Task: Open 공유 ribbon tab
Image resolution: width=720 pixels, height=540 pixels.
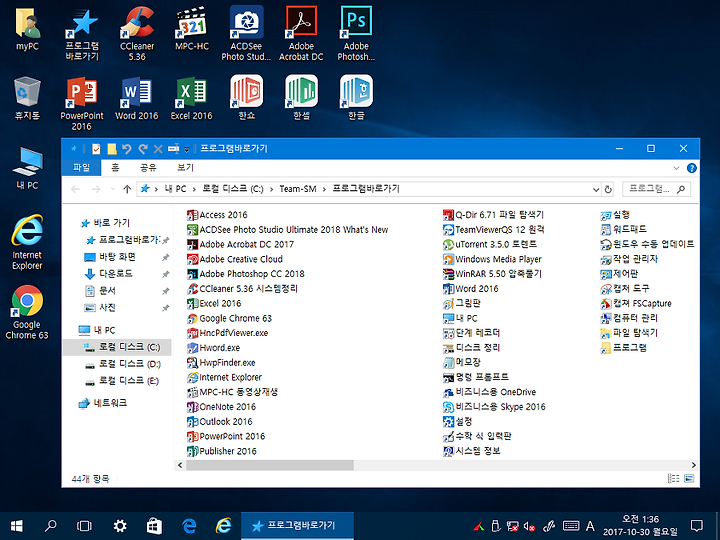Action: click(x=148, y=168)
